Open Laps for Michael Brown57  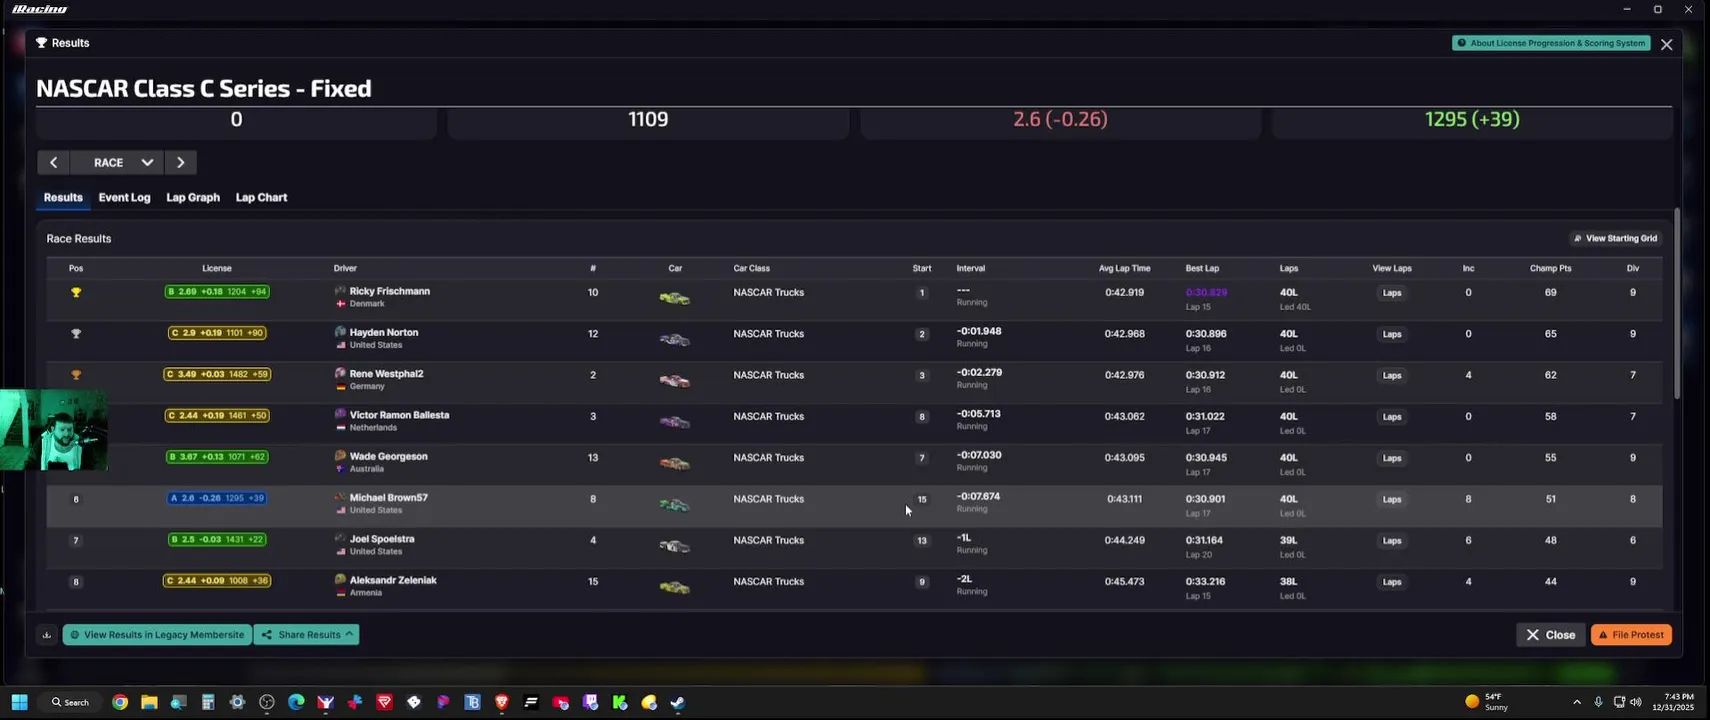click(1392, 499)
